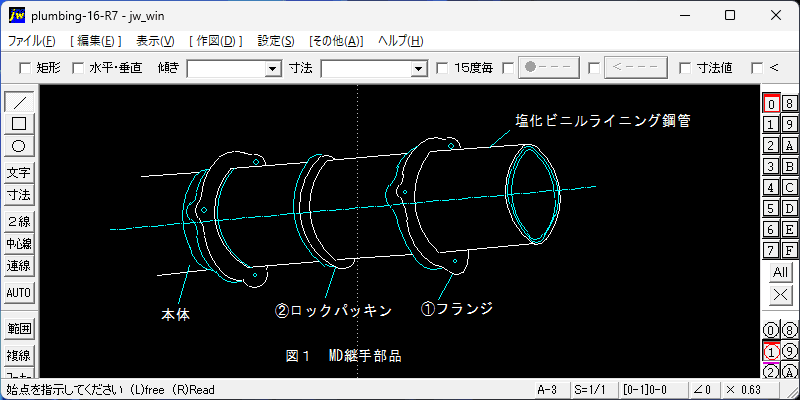Enable the 矩形 checkbox
The image size is (800, 400).
pos(26,68)
